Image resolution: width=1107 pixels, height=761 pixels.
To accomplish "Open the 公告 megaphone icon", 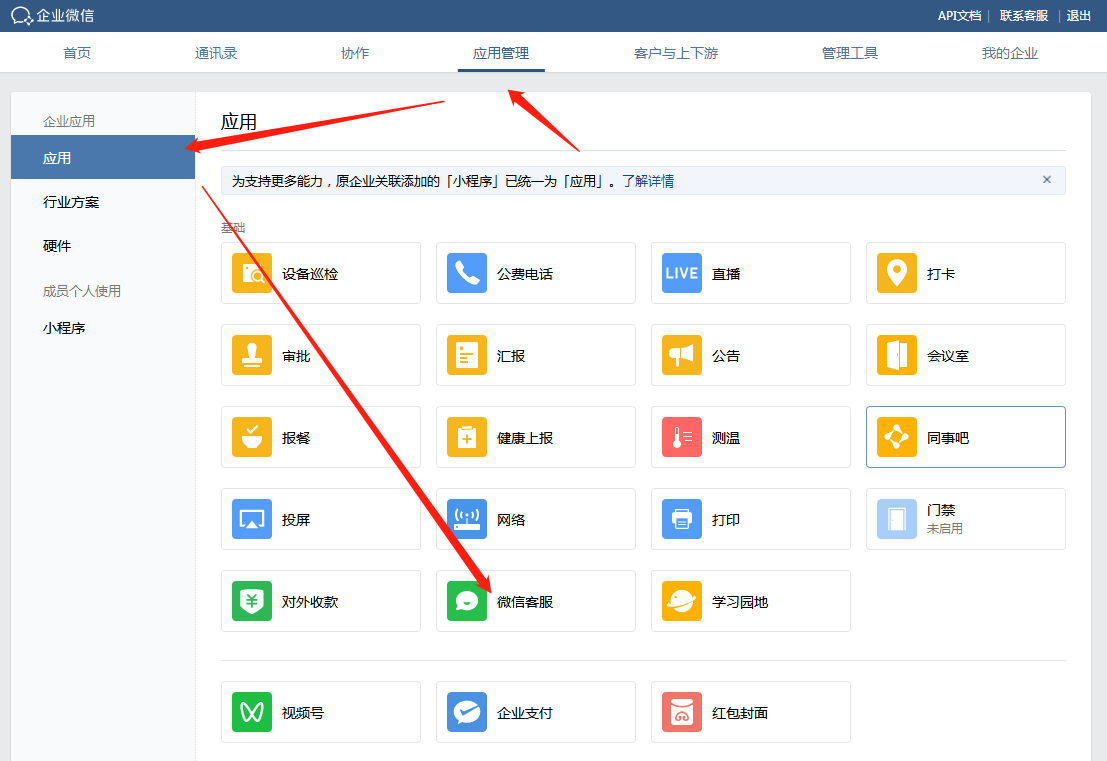I will (x=682, y=355).
